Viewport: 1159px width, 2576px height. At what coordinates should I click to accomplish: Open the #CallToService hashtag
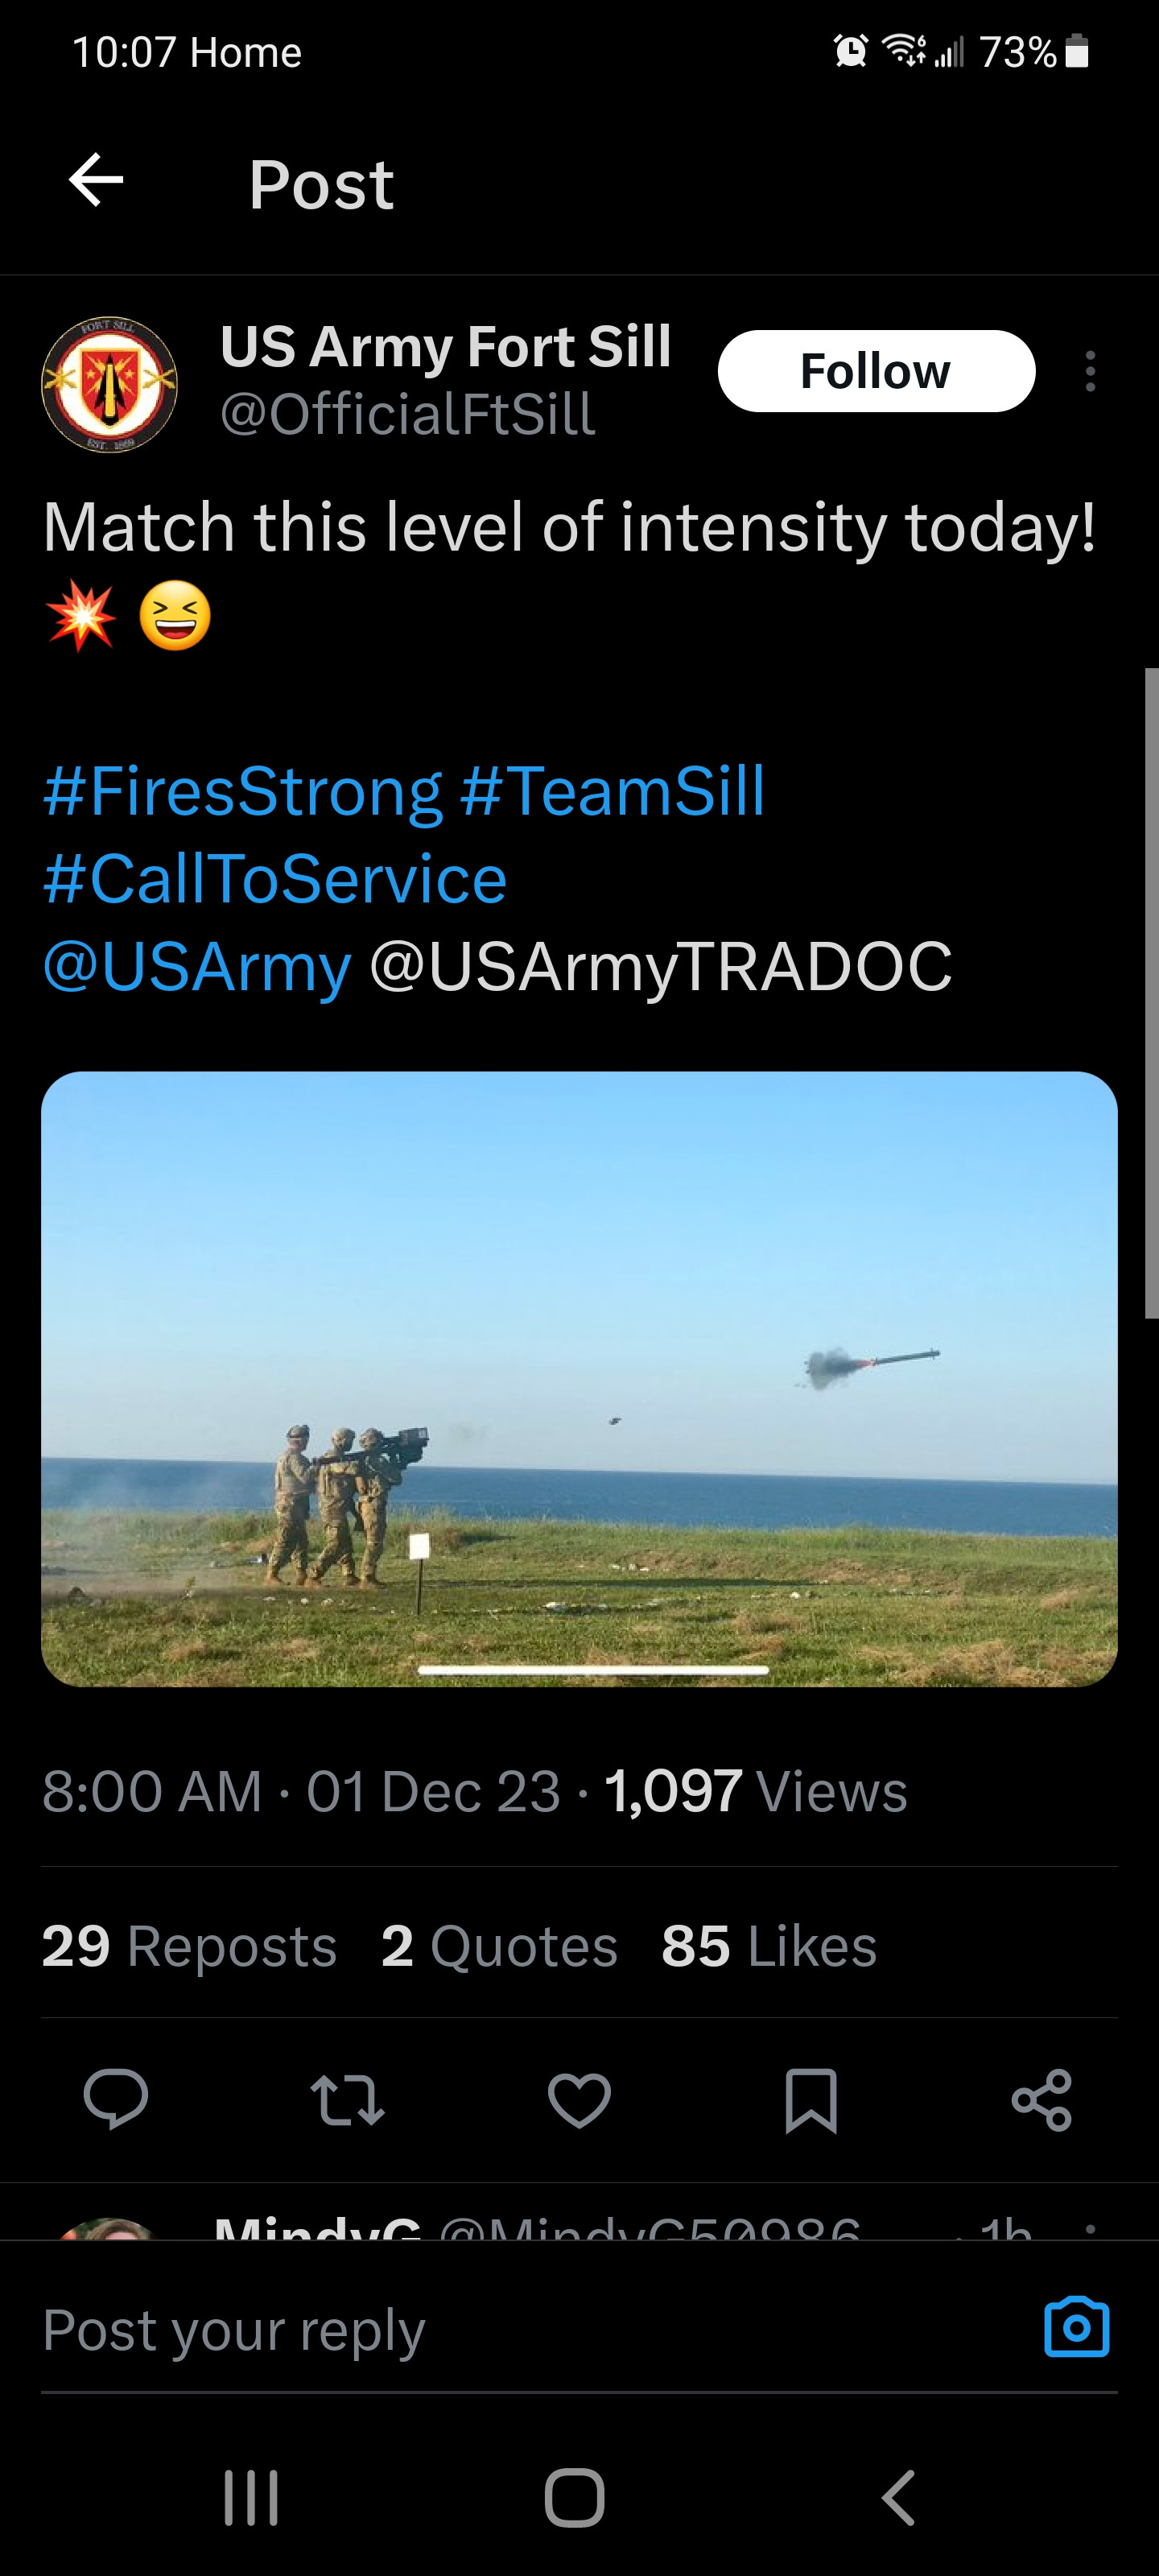275,879
